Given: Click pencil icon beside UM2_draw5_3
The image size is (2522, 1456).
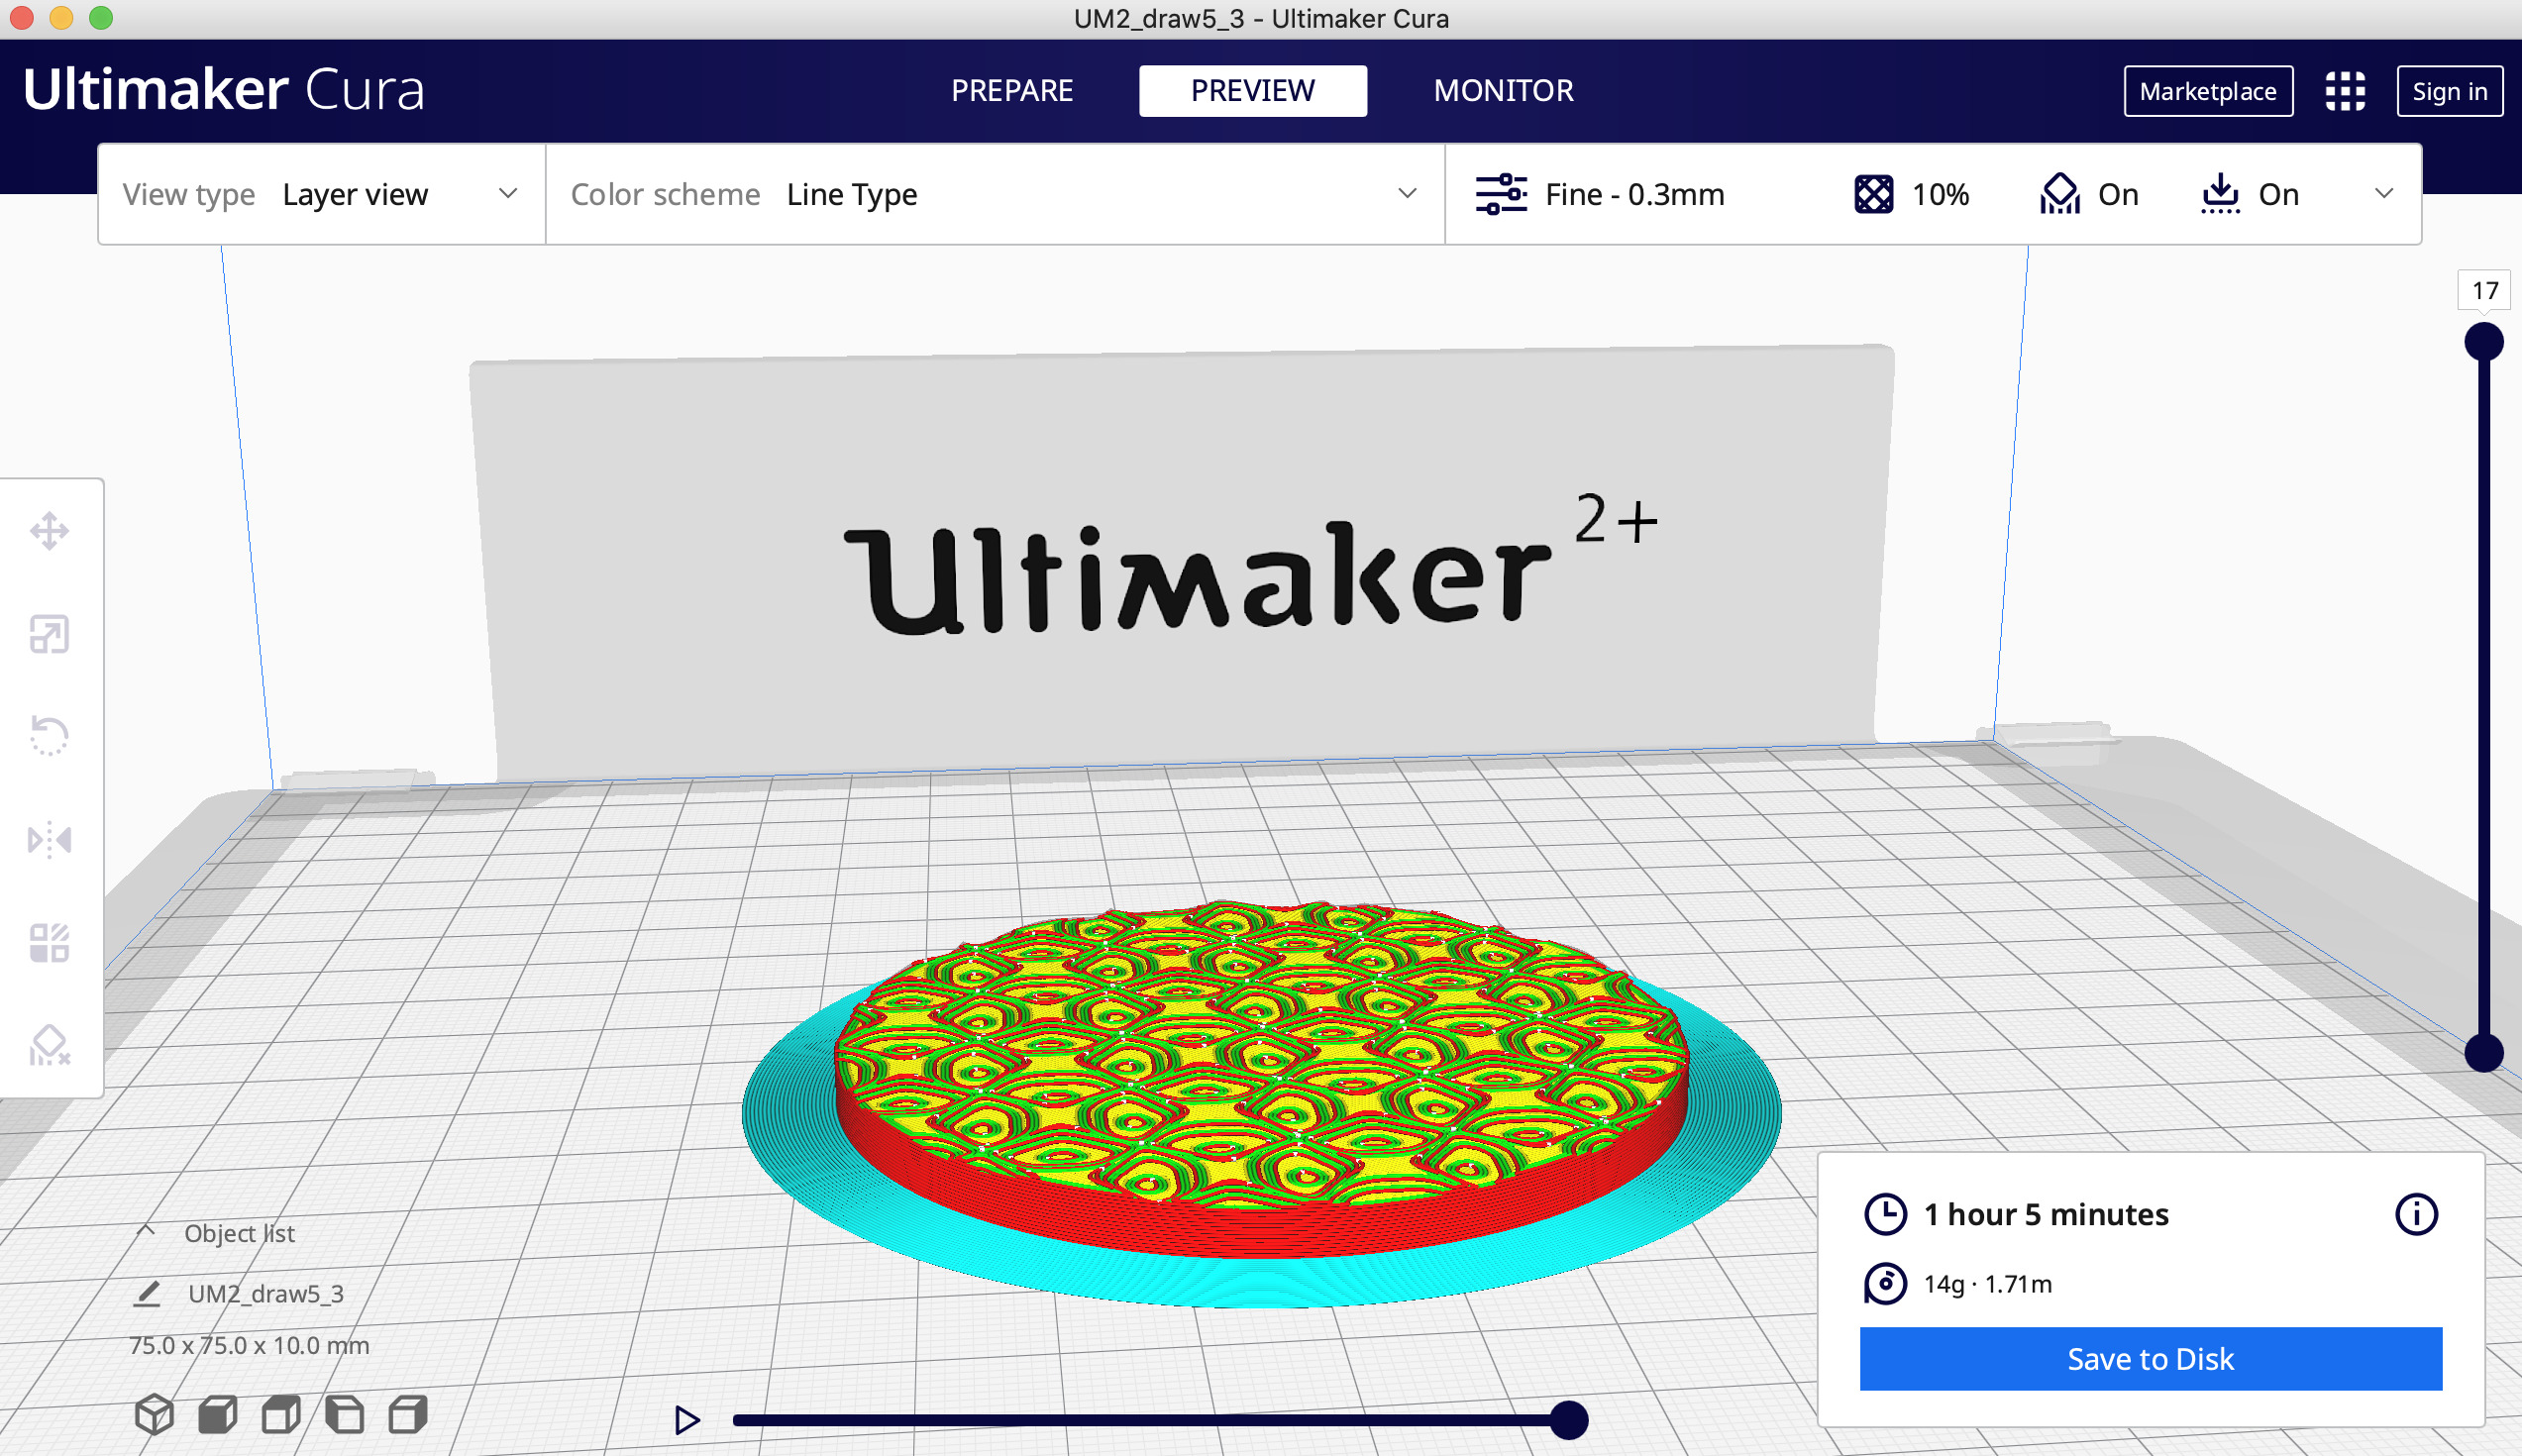Looking at the screenshot, I should (x=147, y=1293).
